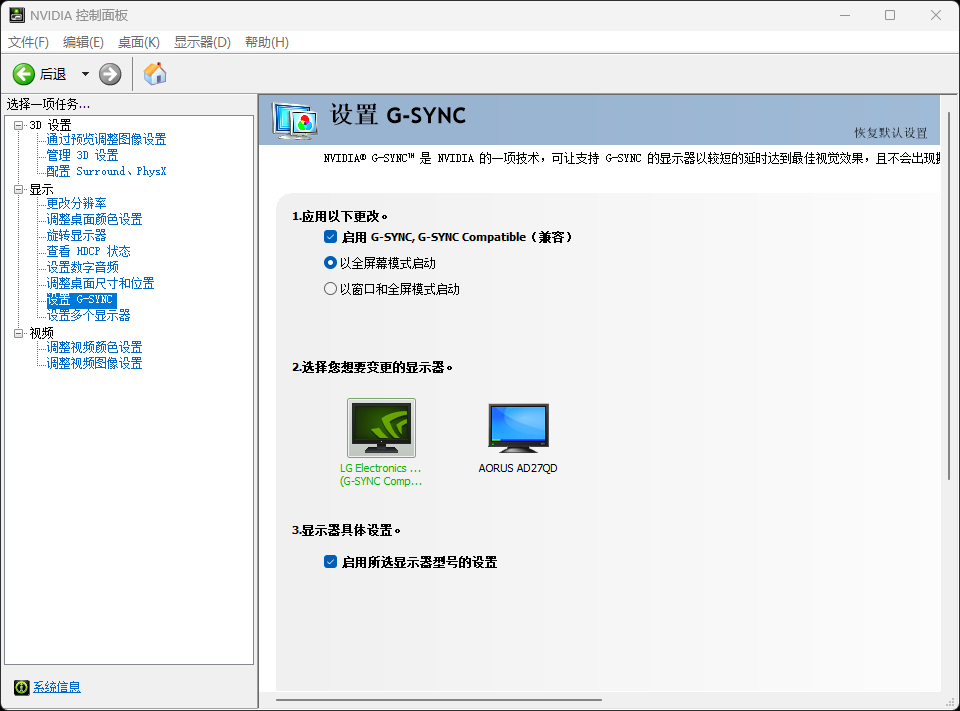Screen dimensions: 960x711
Task: Open the NVIDIA Control Panel home icon
Action: [154, 73]
